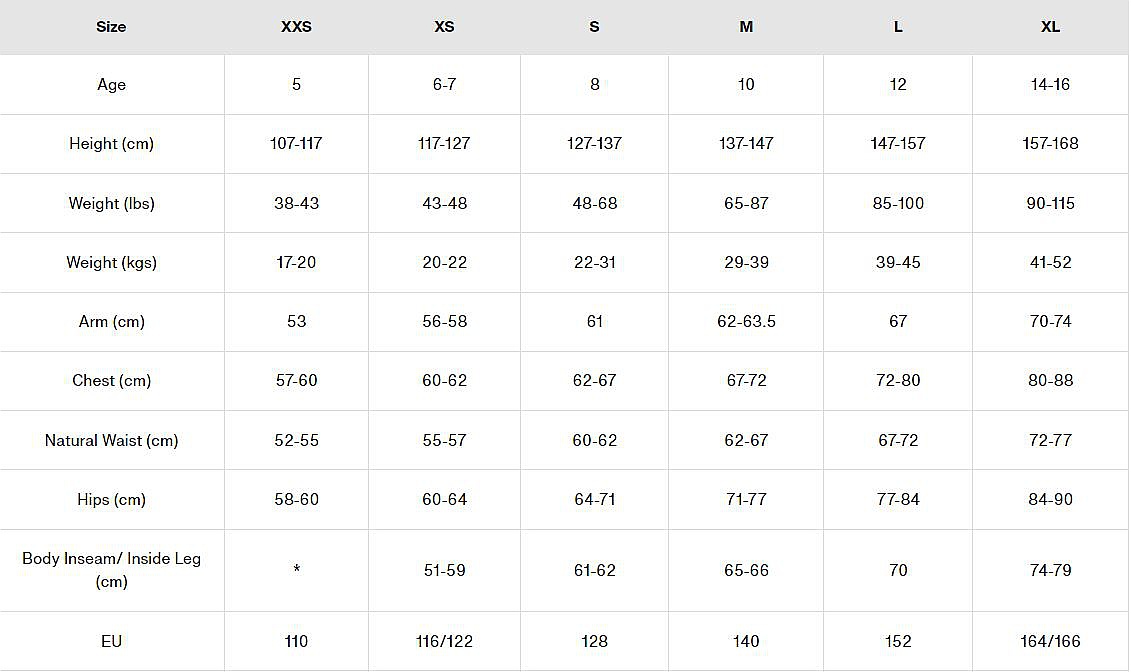Select the 14-16 age cell

1050,85
